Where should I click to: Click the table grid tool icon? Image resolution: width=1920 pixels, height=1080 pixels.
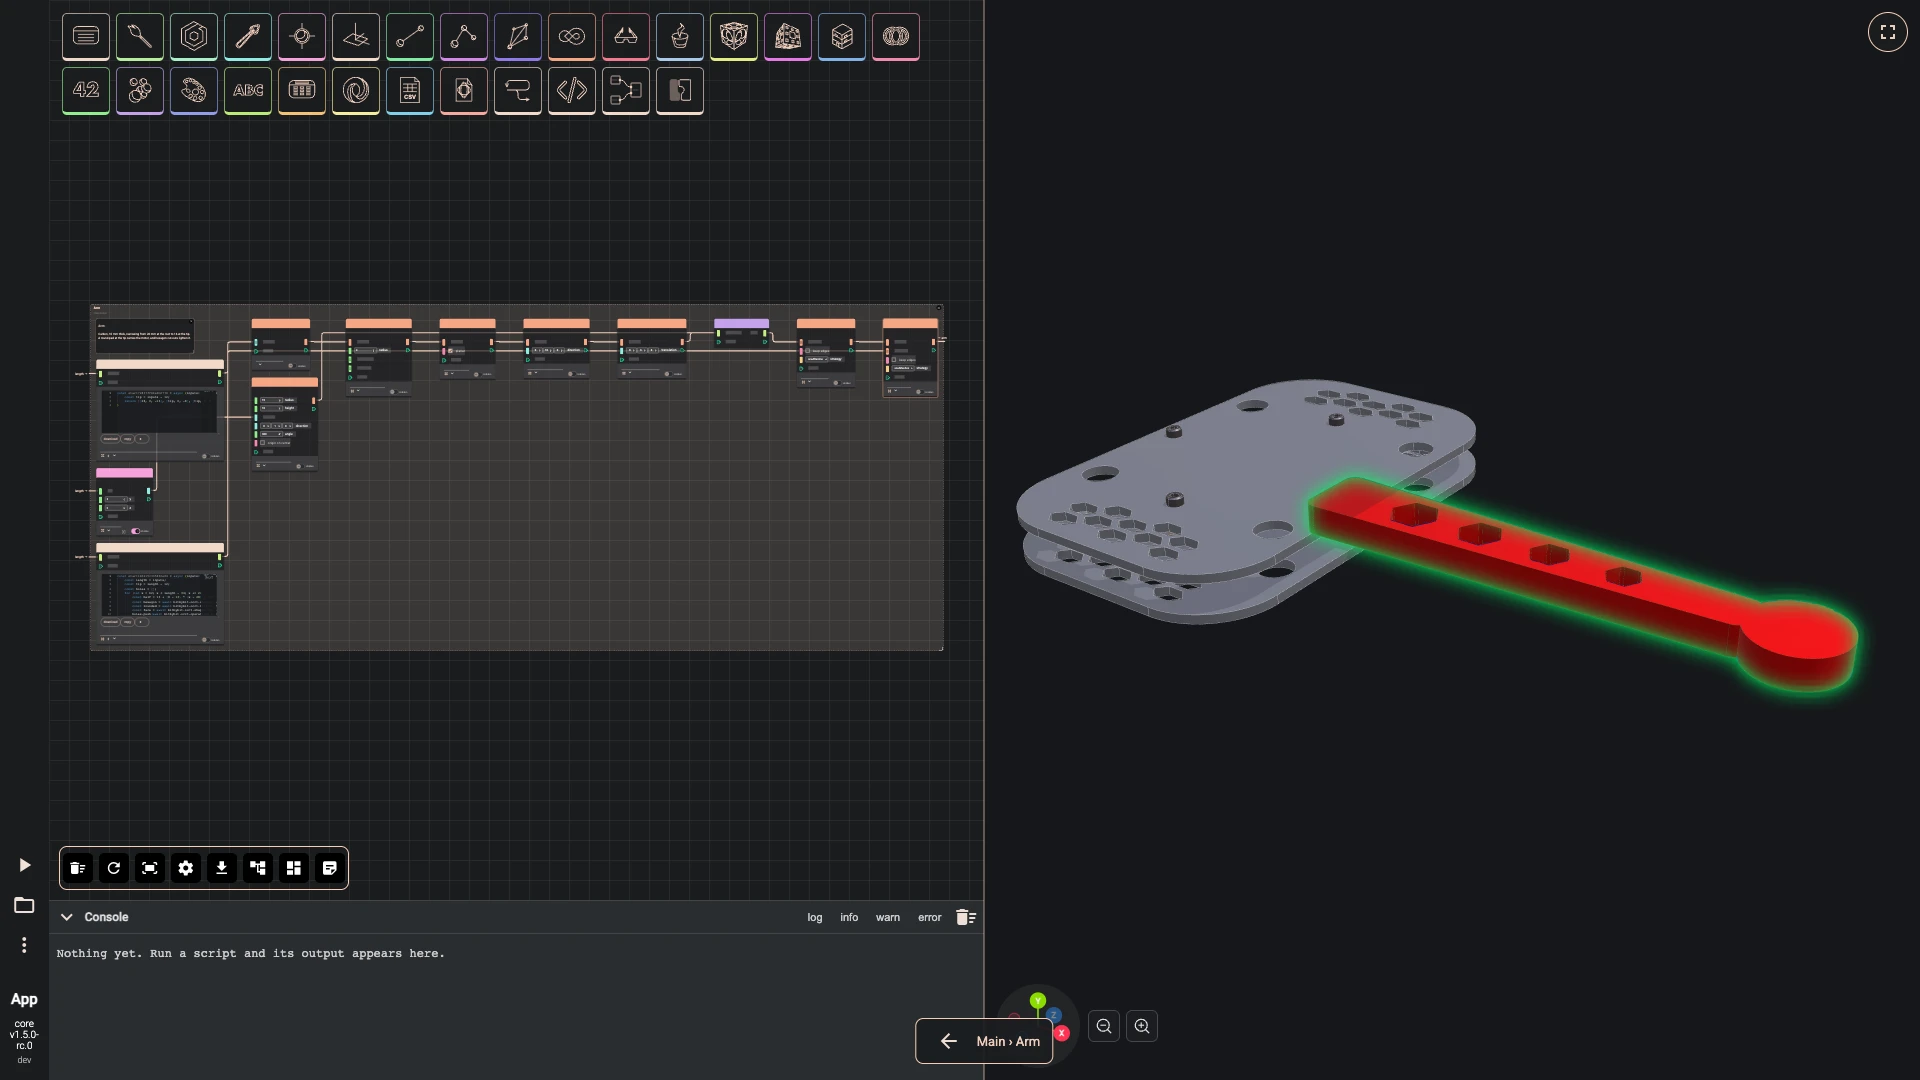tap(302, 91)
